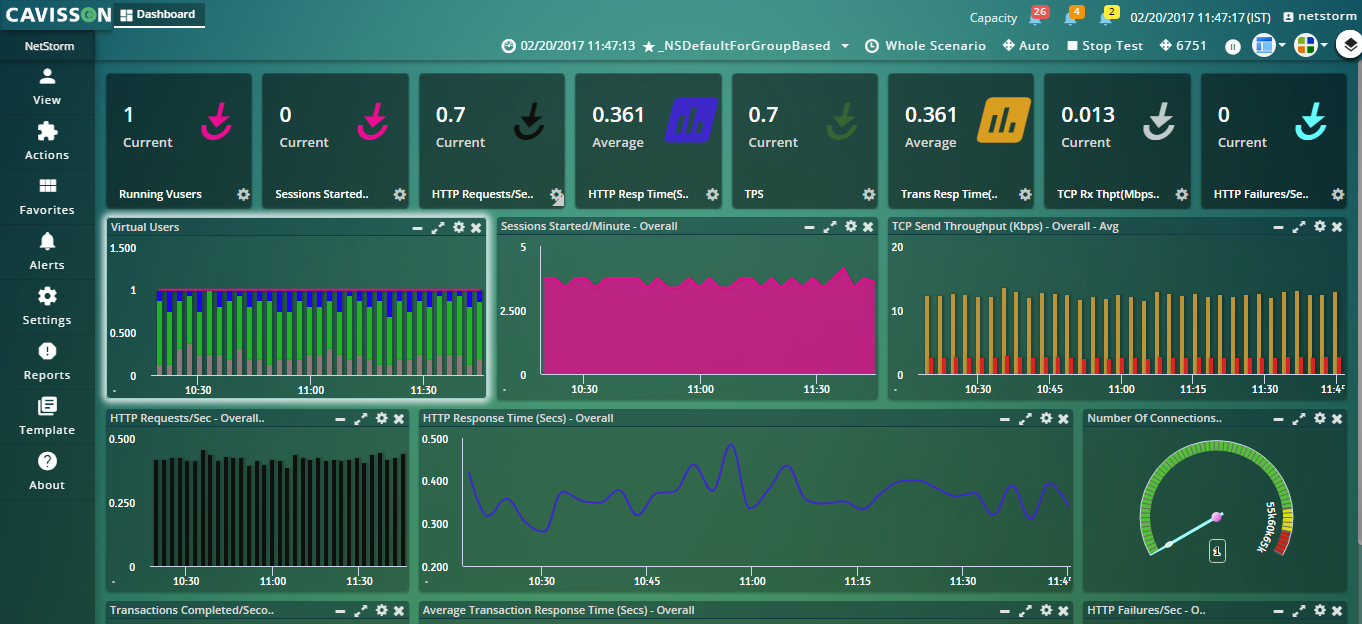
Task: Open the _NSDefaultForGroupBased favorite dropdown
Action: pyautogui.click(x=844, y=46)
